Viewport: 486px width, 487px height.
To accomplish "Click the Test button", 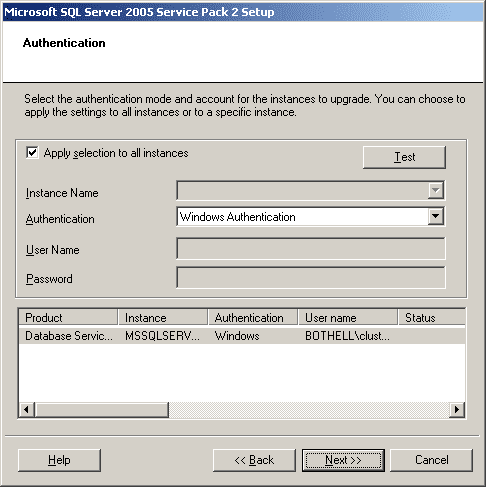I will [404, 157].
